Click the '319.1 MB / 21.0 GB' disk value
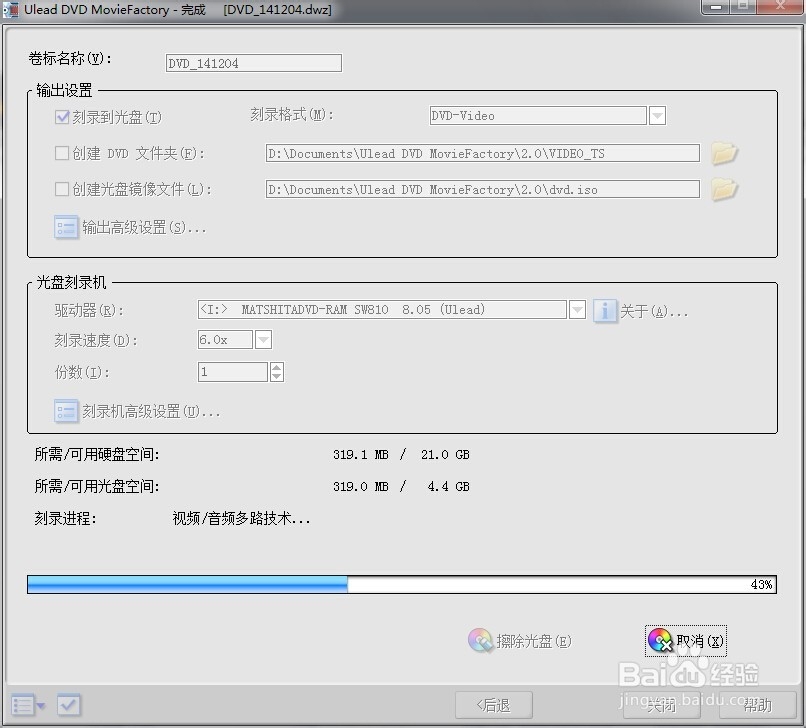806x728 pixels. tap(401, 454)
